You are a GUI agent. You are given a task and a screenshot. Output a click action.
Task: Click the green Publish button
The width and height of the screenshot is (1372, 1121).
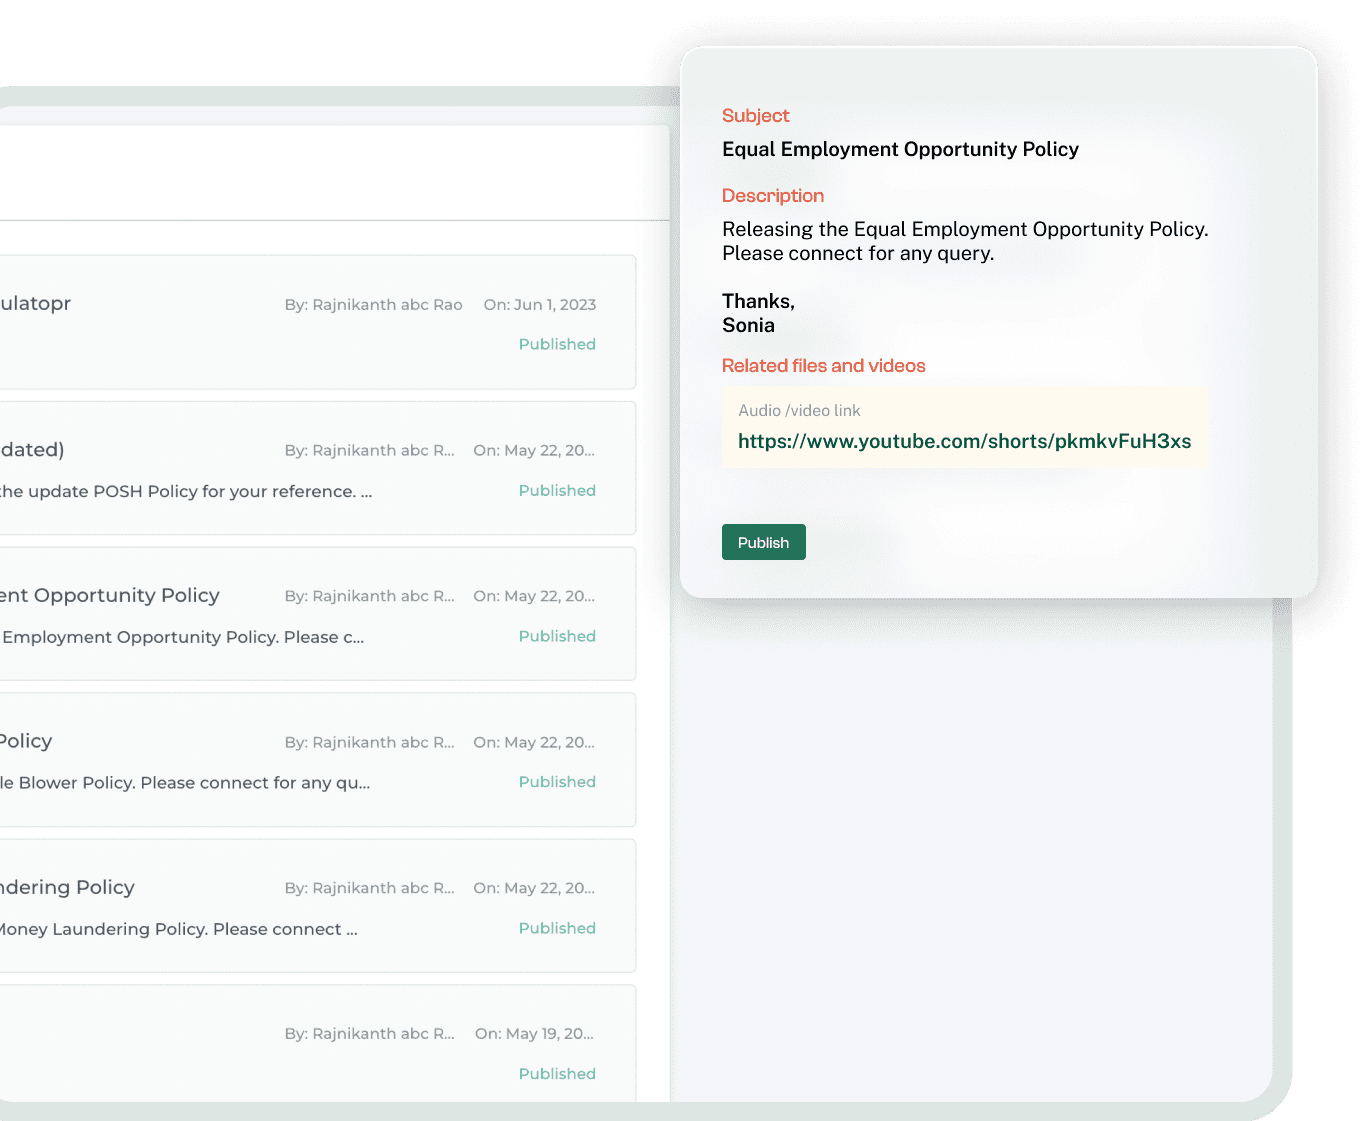(763, 542)
